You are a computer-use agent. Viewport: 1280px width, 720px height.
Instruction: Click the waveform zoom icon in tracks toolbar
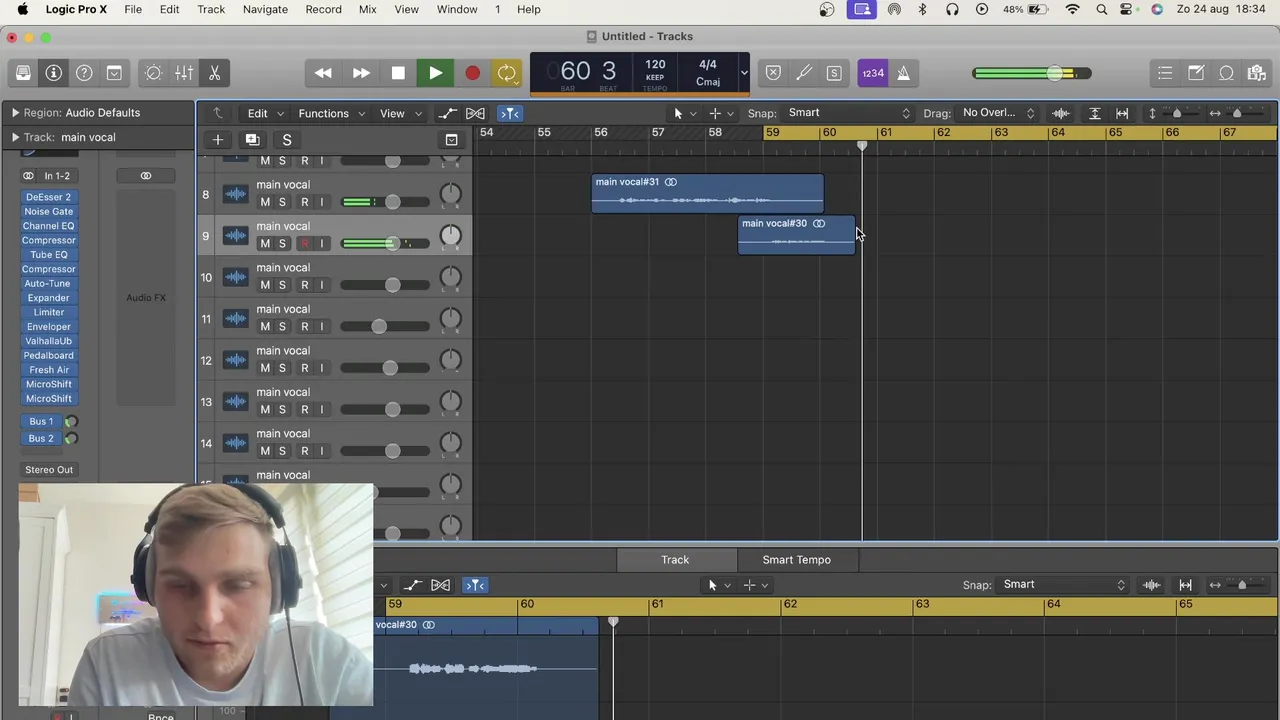tap(1061, 113)
